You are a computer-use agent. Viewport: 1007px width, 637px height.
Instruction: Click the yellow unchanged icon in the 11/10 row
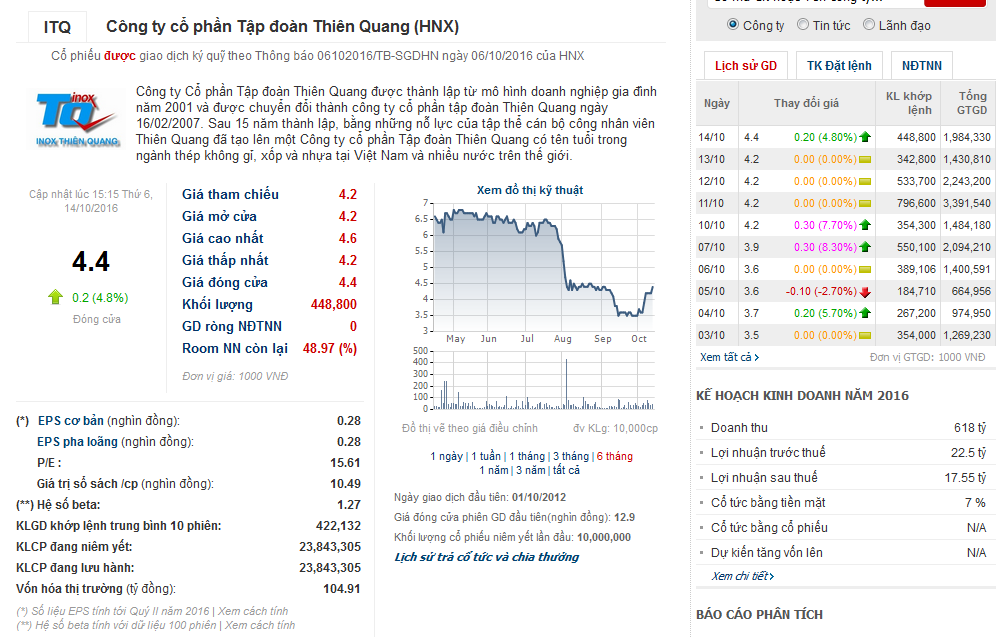point(865,204)
